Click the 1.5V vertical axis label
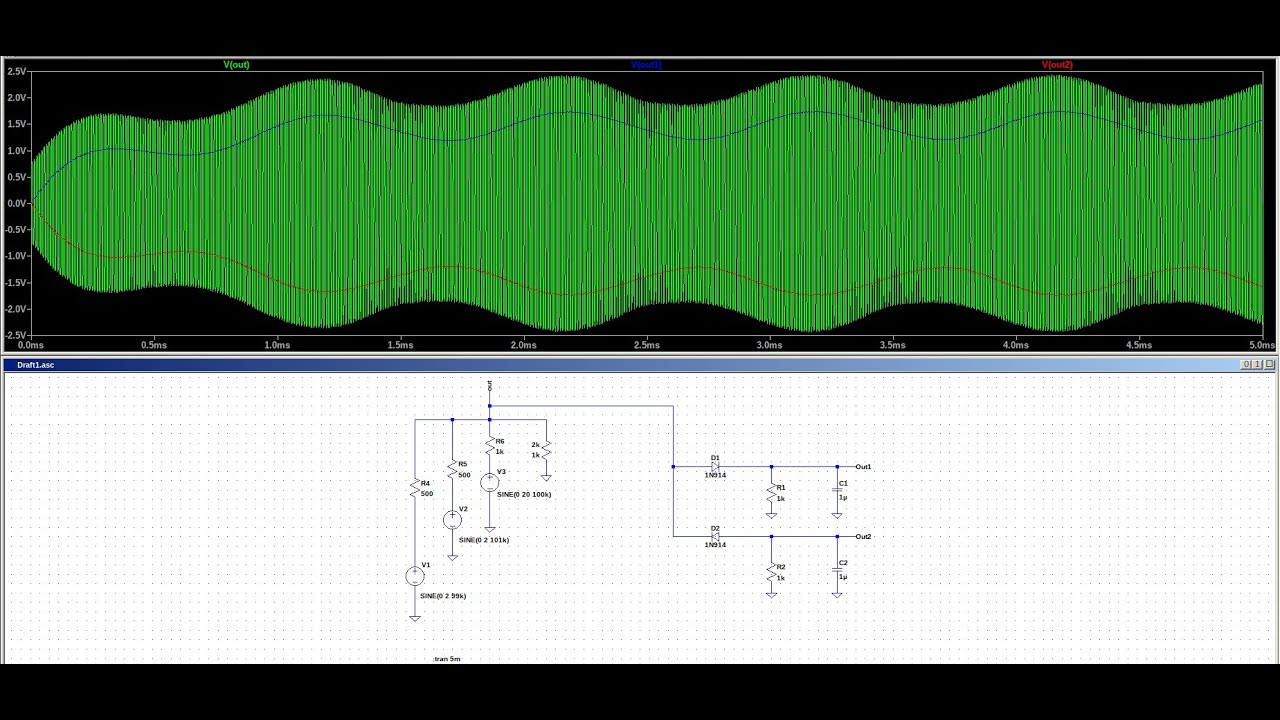 tap(16, 124)
